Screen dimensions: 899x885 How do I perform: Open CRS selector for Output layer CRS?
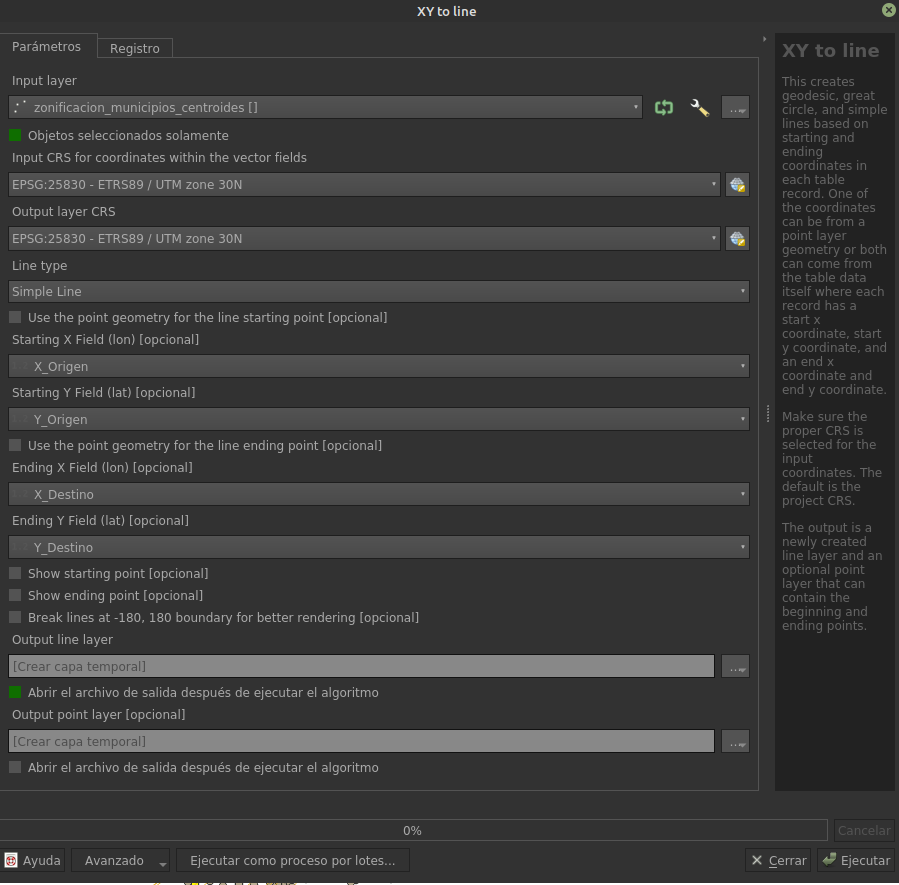point(737,238)
